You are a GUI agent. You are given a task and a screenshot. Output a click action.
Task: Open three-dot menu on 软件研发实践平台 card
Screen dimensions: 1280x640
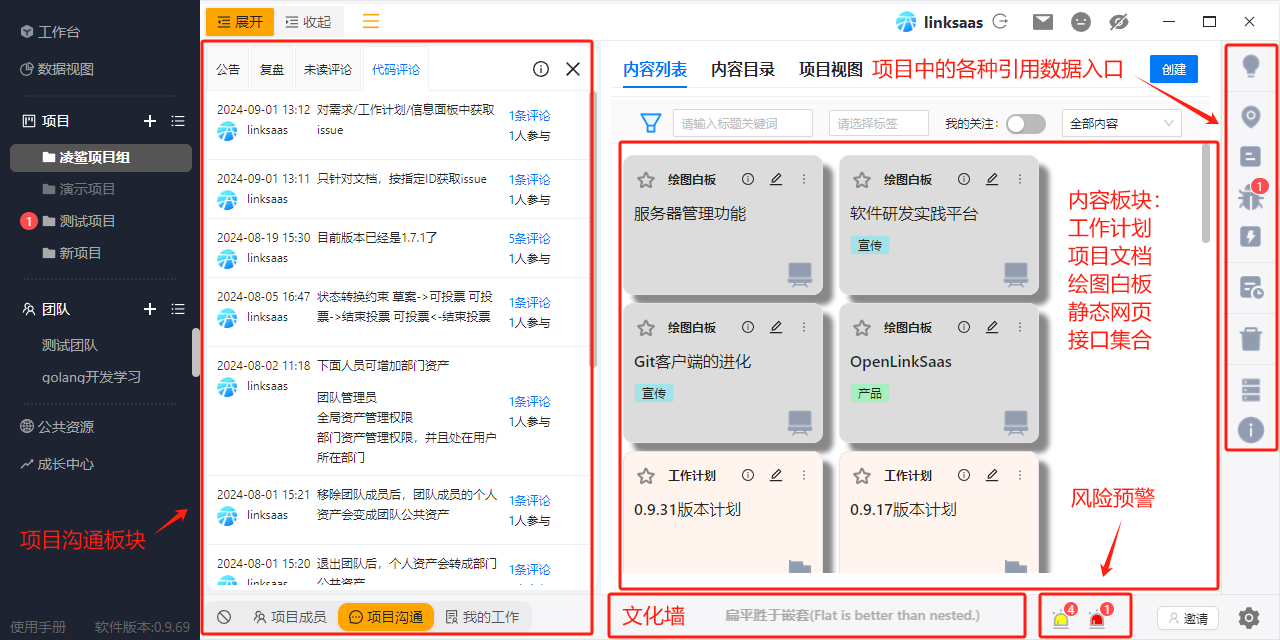tap(1020, 179)
